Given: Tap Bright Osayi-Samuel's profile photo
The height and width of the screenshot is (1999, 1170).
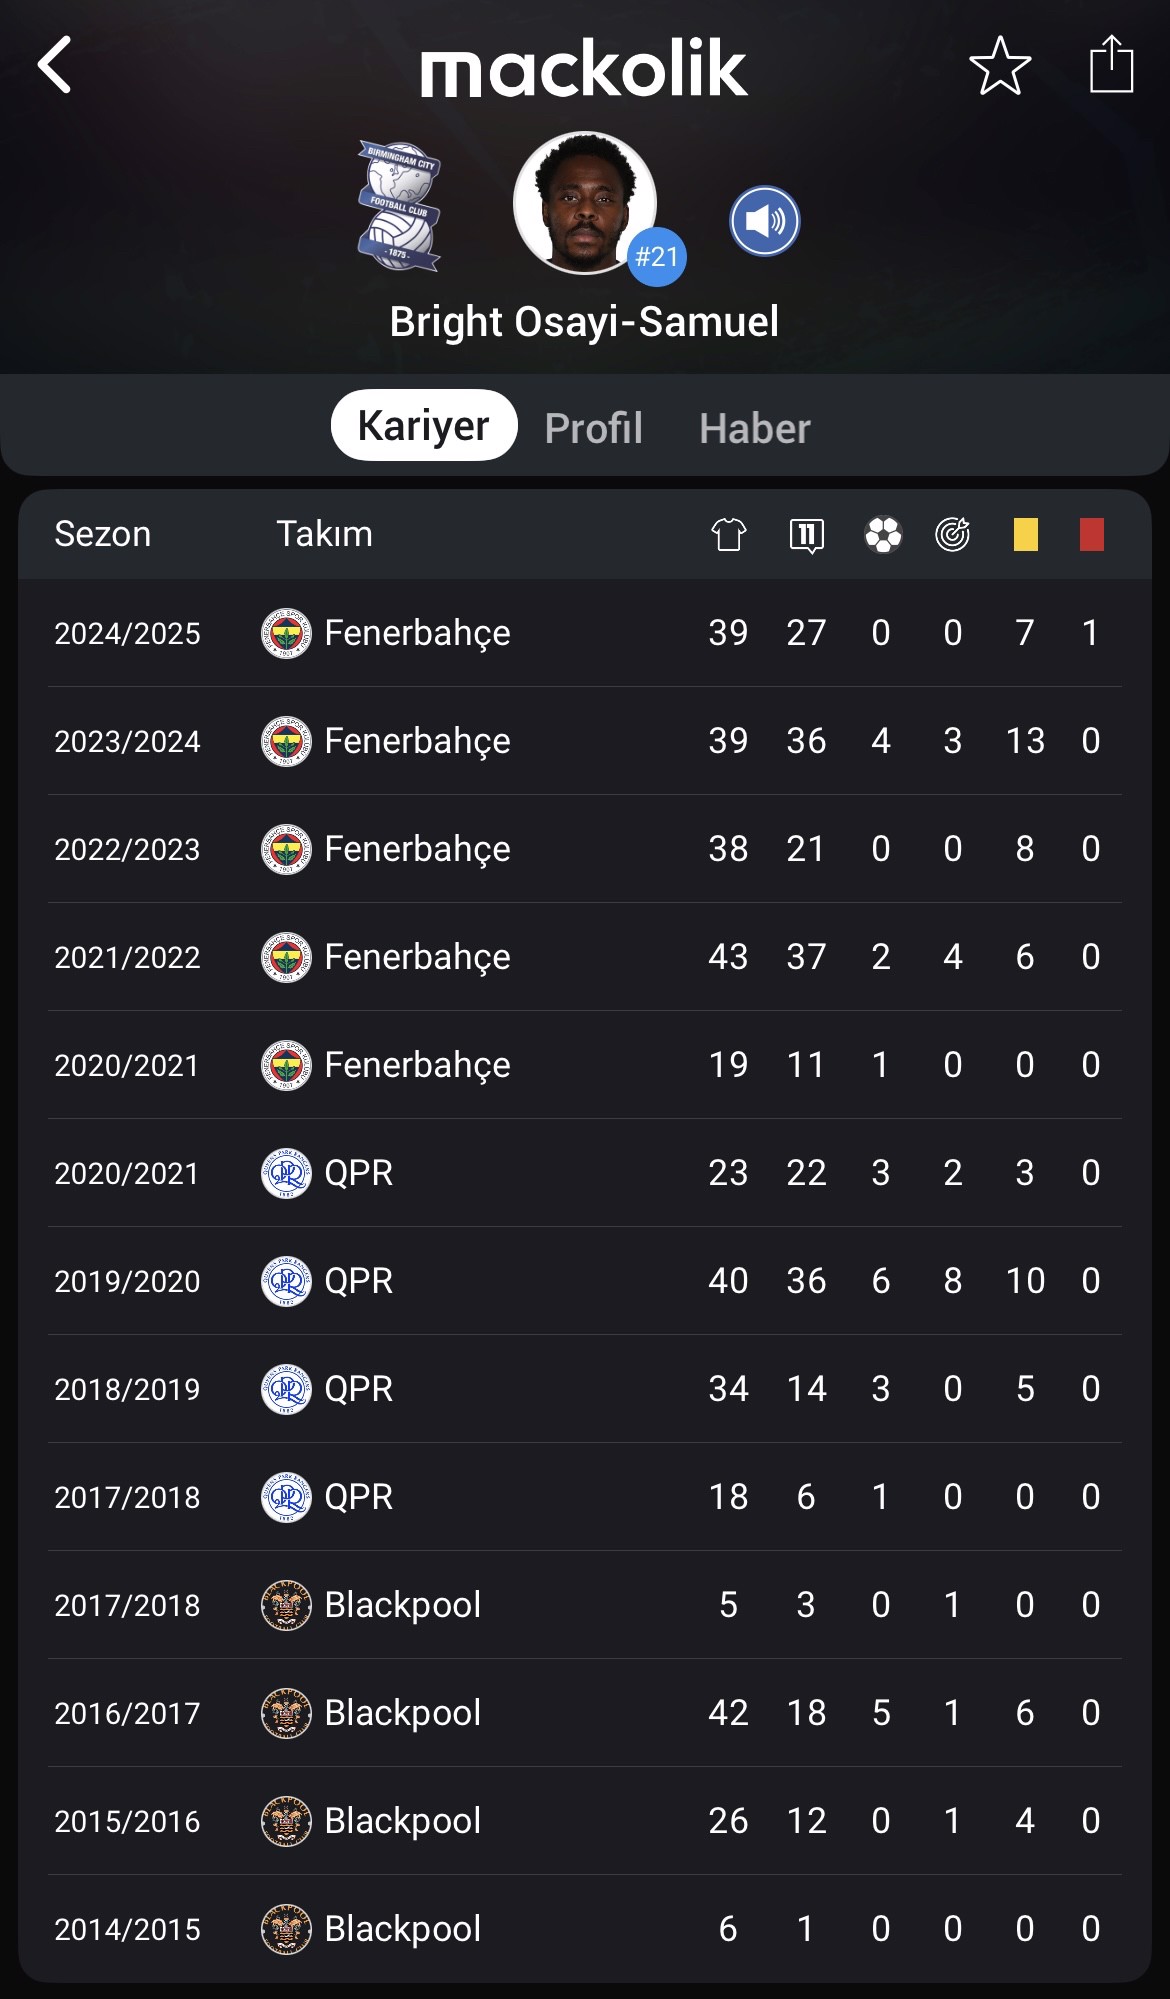Looking at the screenshot, I should click(584, 203).
